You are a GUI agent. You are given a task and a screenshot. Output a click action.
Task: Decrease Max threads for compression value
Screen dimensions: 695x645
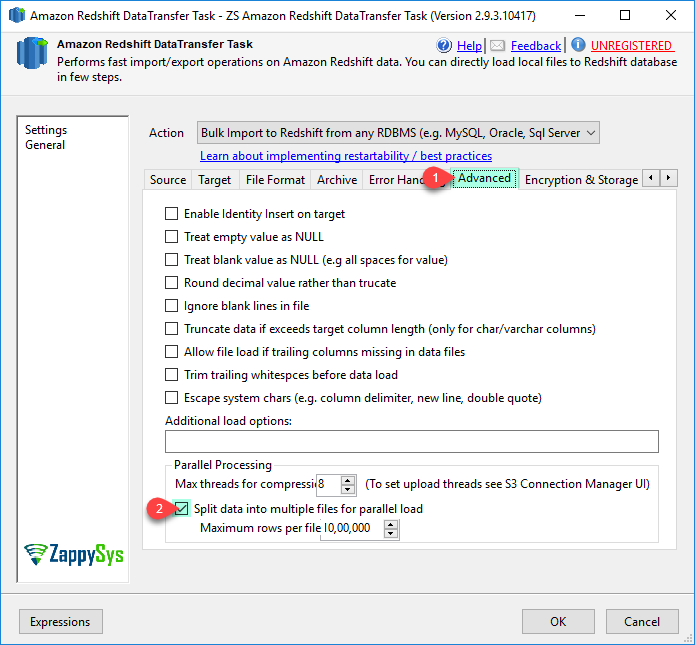(x=348, y=489)
